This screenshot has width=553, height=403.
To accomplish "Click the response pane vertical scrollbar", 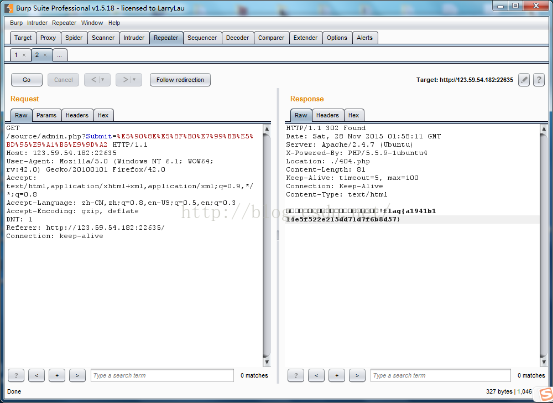I will click(x=543, y=245).
